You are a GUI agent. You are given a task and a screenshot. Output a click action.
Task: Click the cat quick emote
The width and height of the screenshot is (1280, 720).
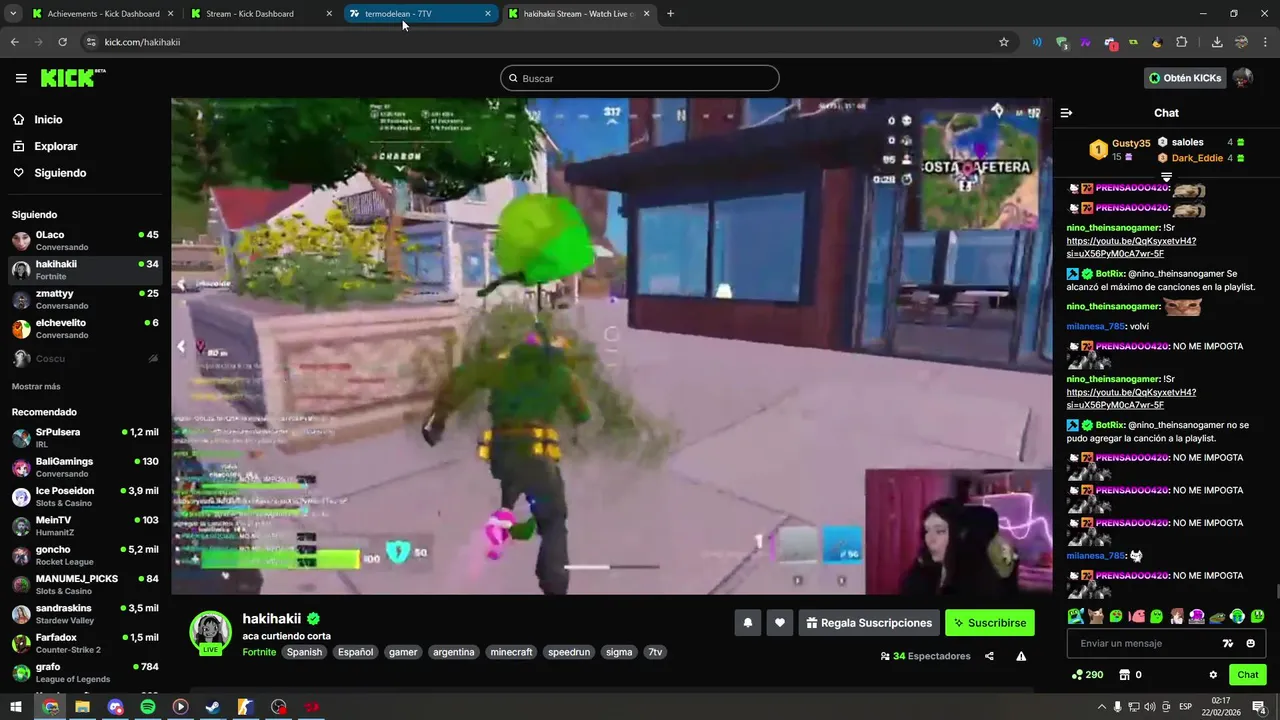(1096, 616)
